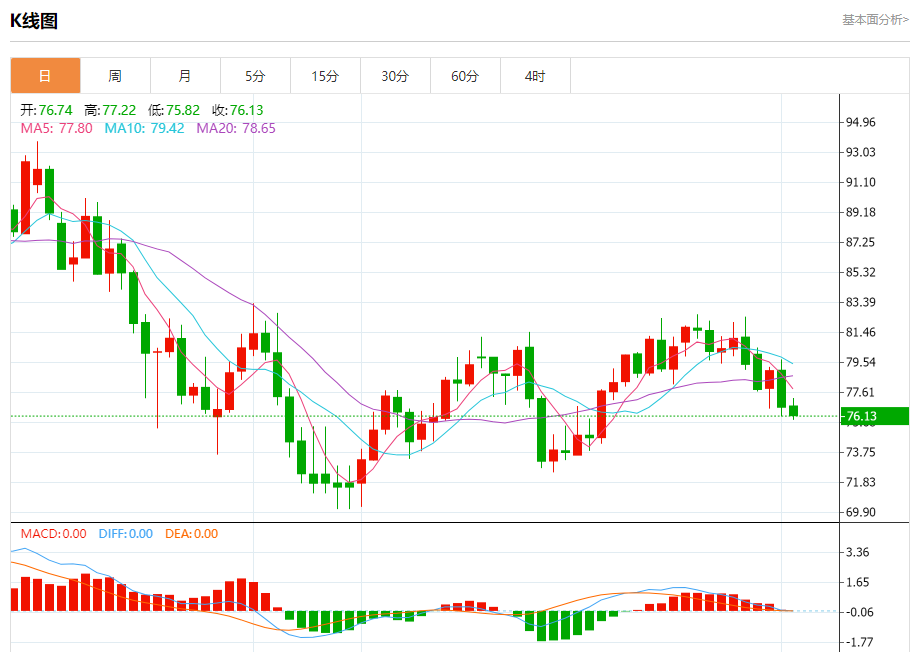Click the DEA:0.00 indicator label

[191, 533]
